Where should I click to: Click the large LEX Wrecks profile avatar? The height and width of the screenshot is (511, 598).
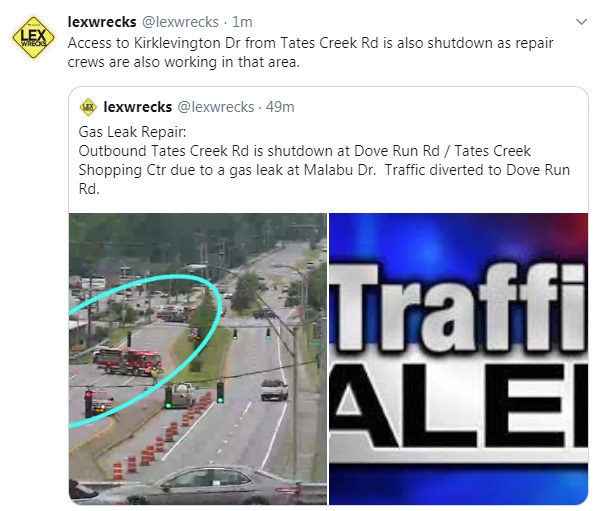click(x=34, y=37)
